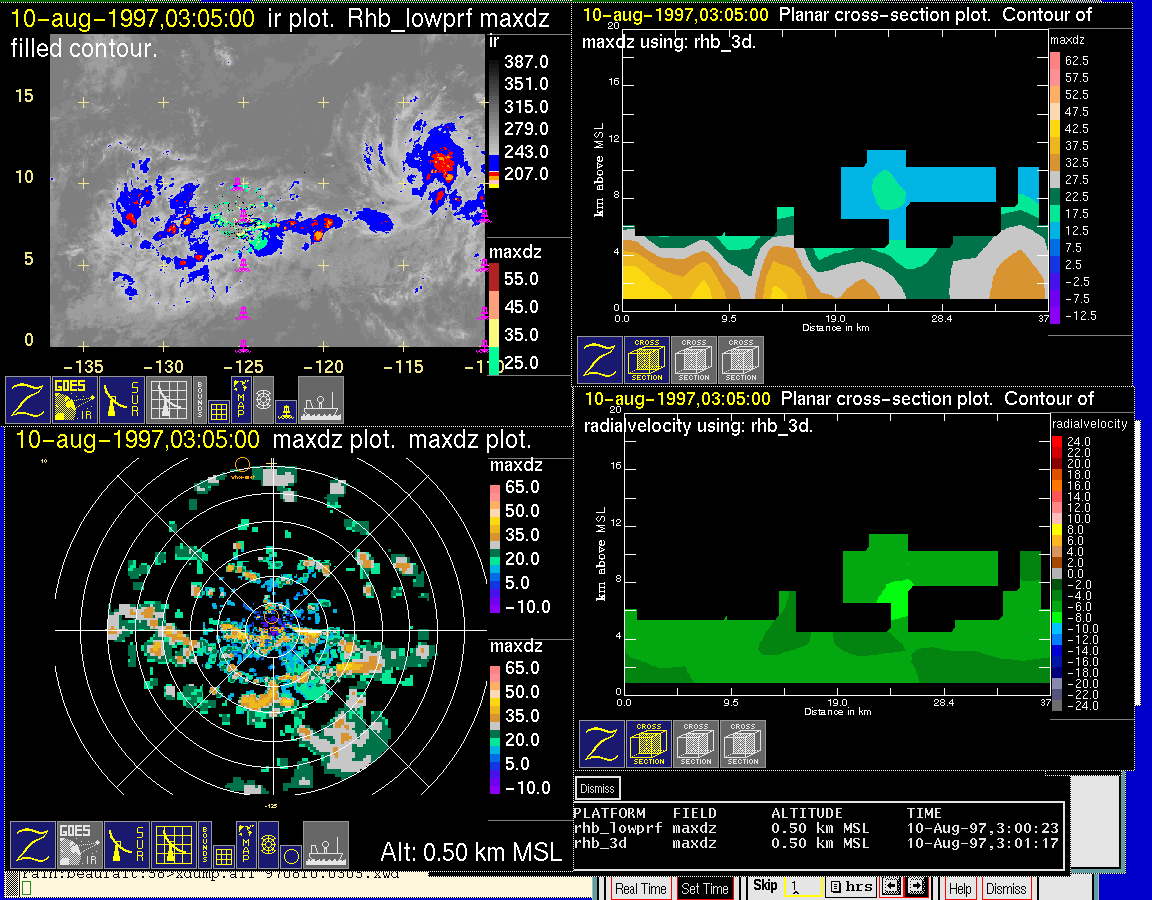This screenshot has height=900, width=1152.
Task: Select active yellow cross section icon, radialvelocity window
Action: [649, 744]
